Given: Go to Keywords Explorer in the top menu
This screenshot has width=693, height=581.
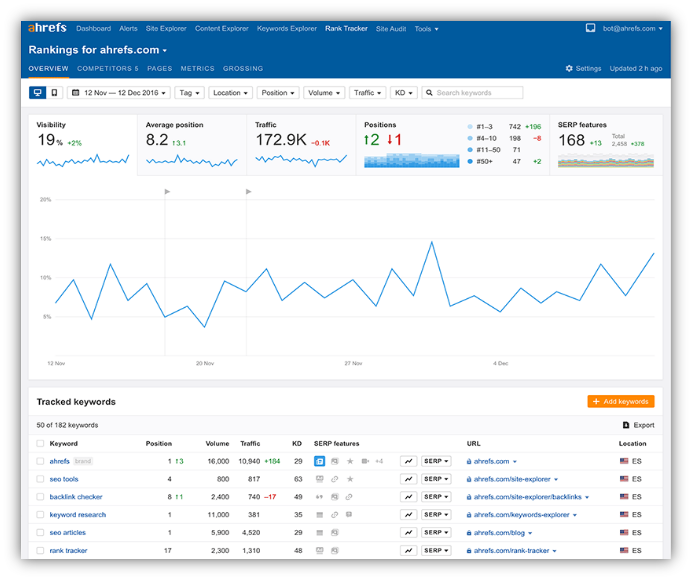Looking at the screenshot, I should (287, 29).
